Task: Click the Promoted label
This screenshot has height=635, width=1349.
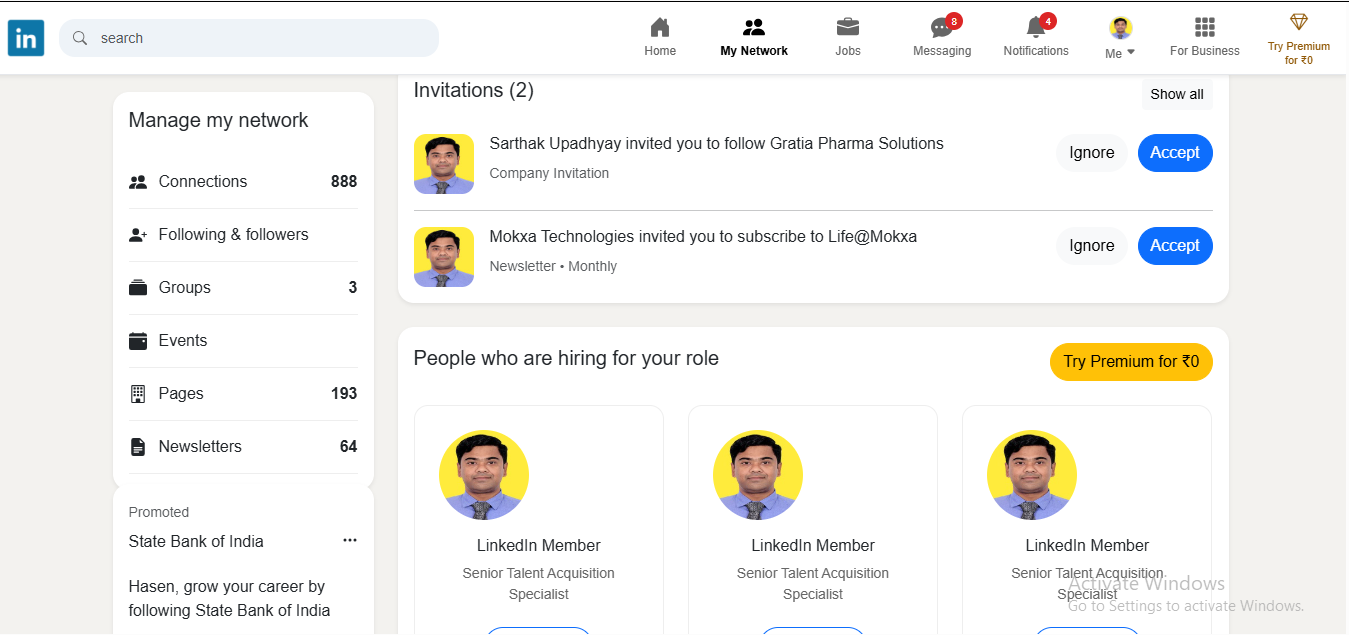Action: click(x=159, y=513)
